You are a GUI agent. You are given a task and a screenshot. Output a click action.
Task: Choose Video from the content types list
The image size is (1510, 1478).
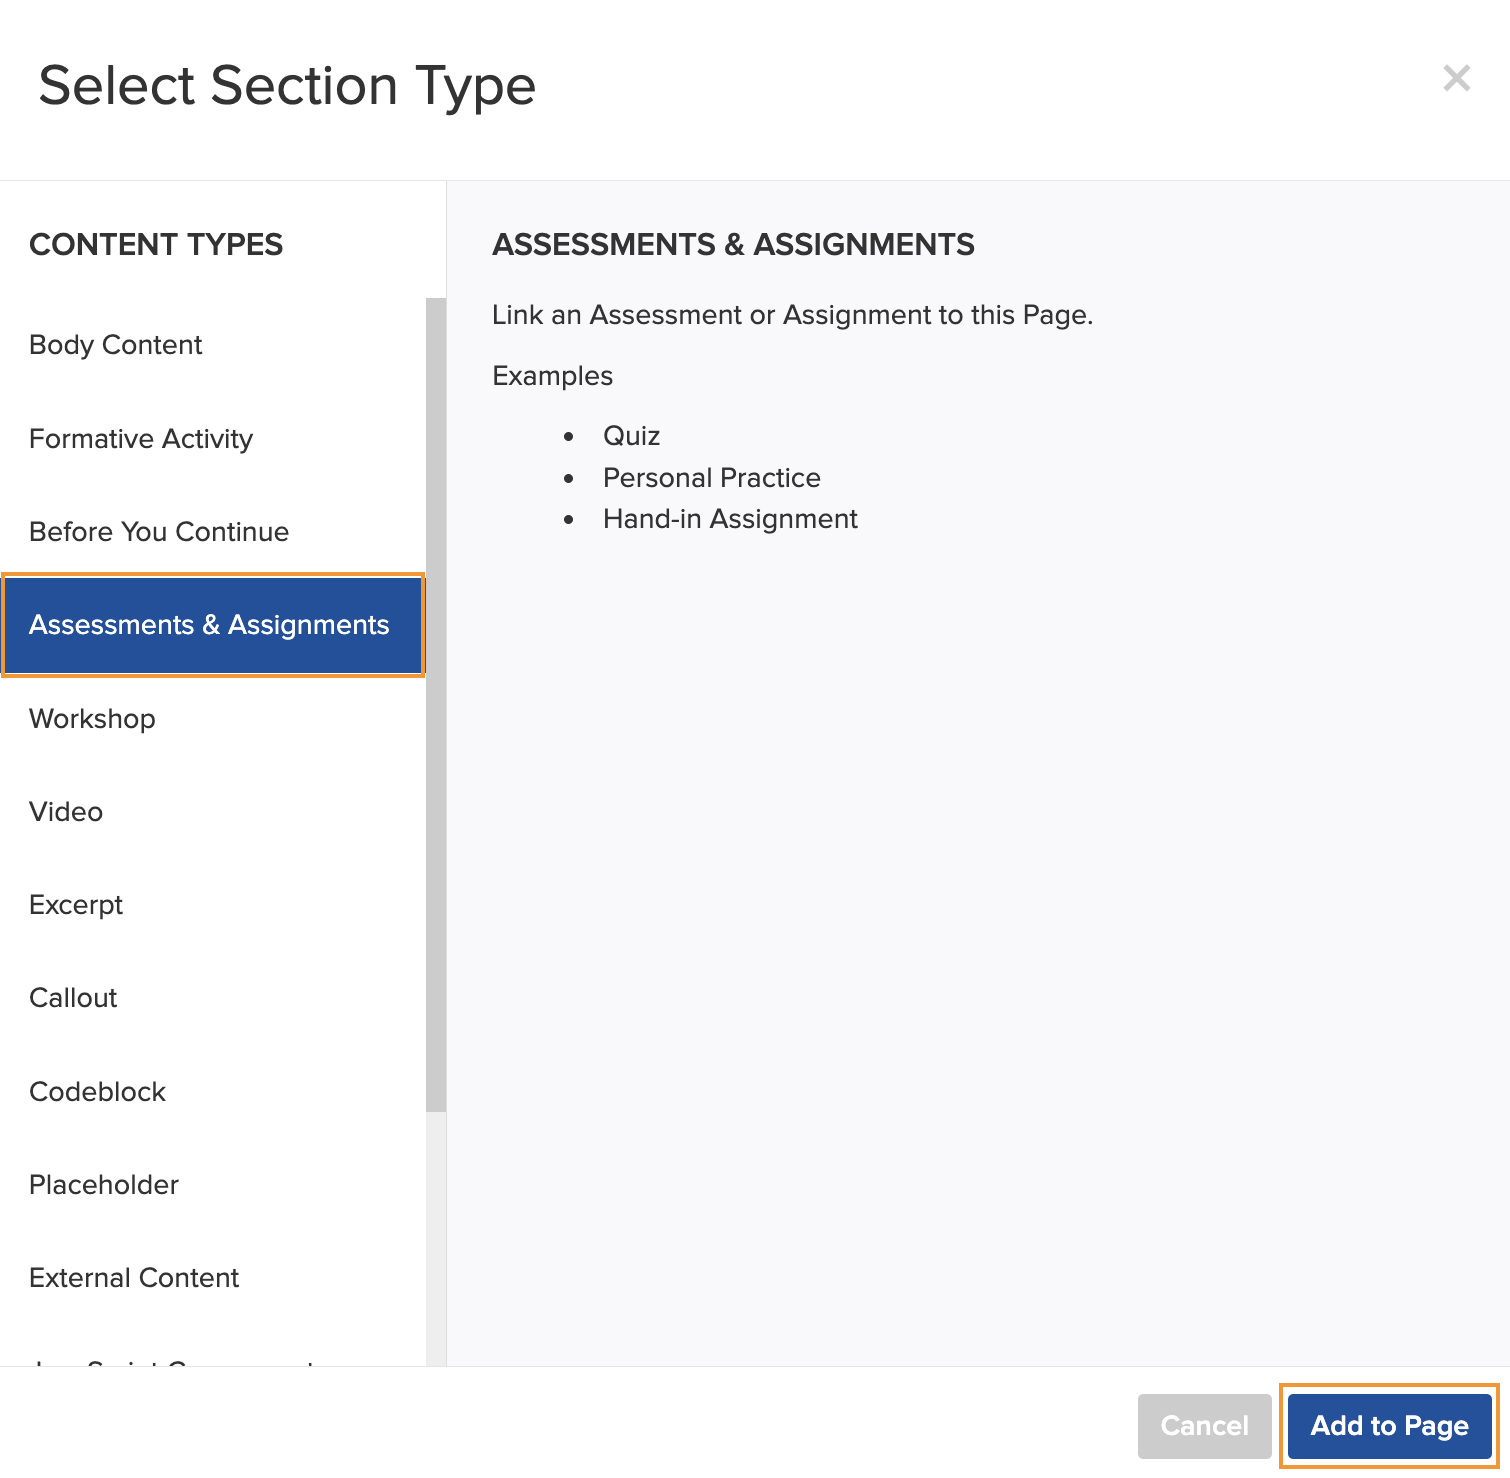pos(66,811)
